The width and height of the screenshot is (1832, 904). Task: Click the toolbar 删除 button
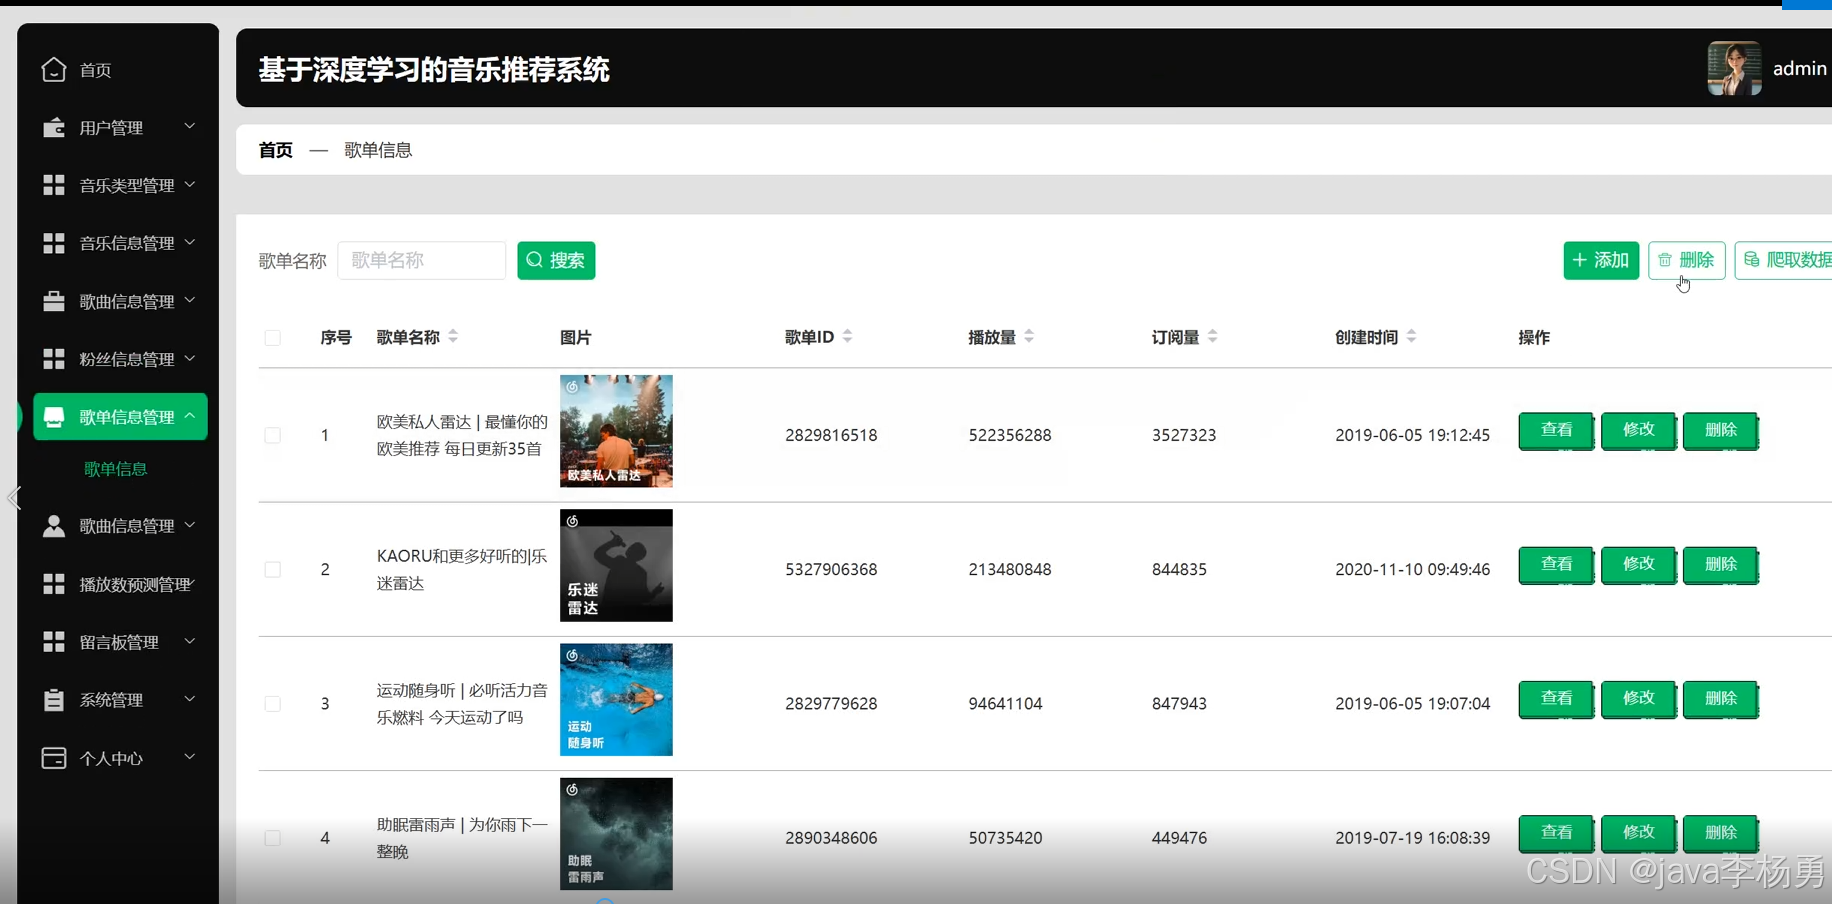point(1686,260)
